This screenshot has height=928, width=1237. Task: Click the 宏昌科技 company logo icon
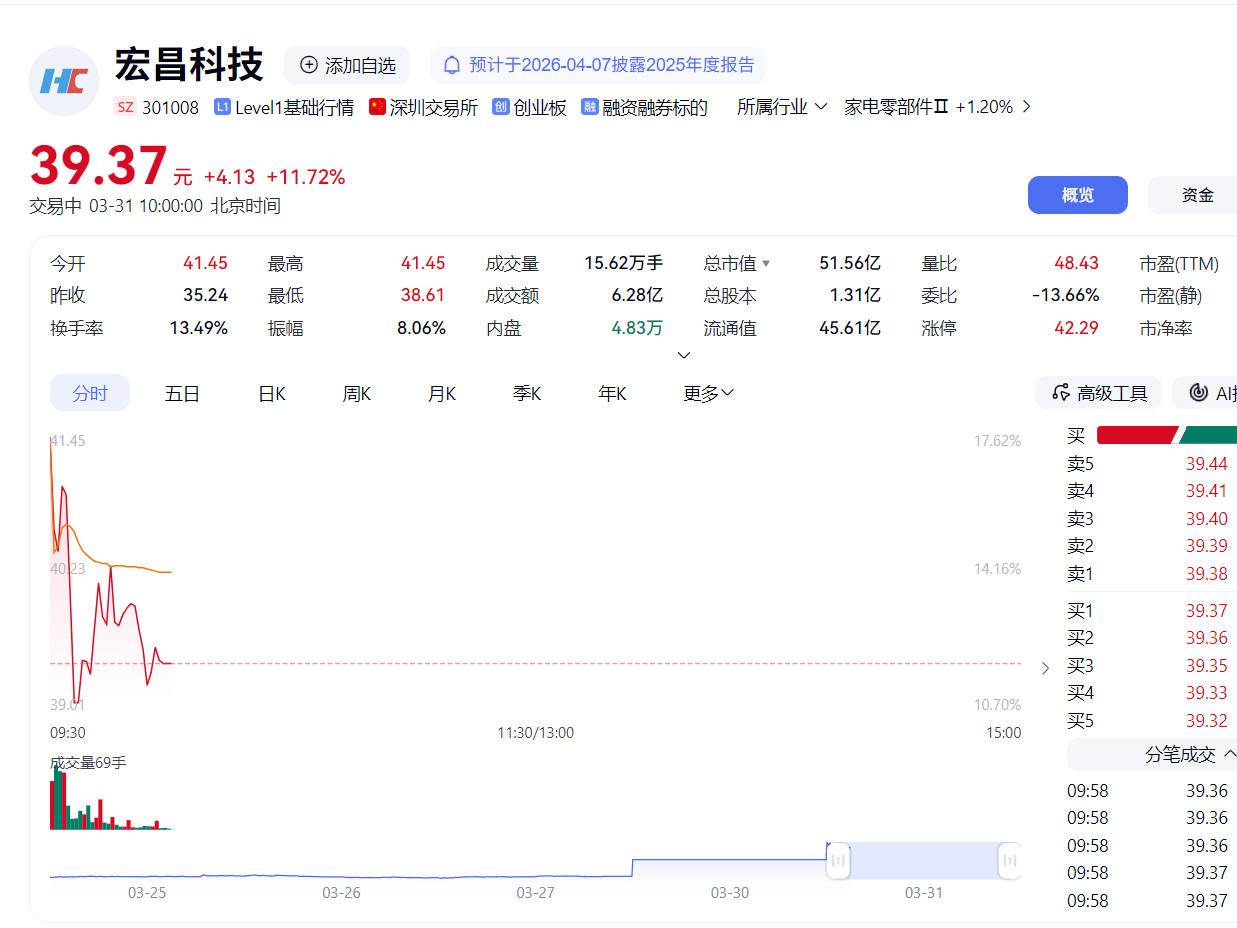(64, 81)
